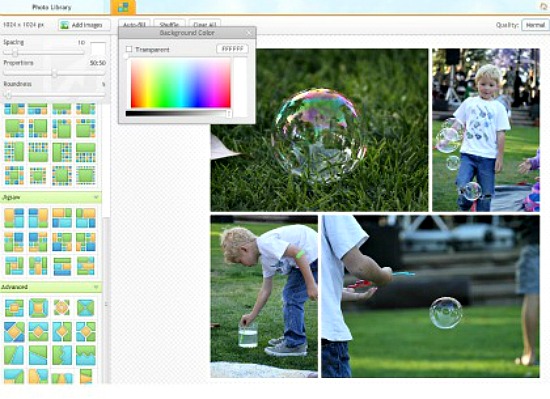
Task: Open the Quality dropdown showing Normal
Action: pos(535,25)
